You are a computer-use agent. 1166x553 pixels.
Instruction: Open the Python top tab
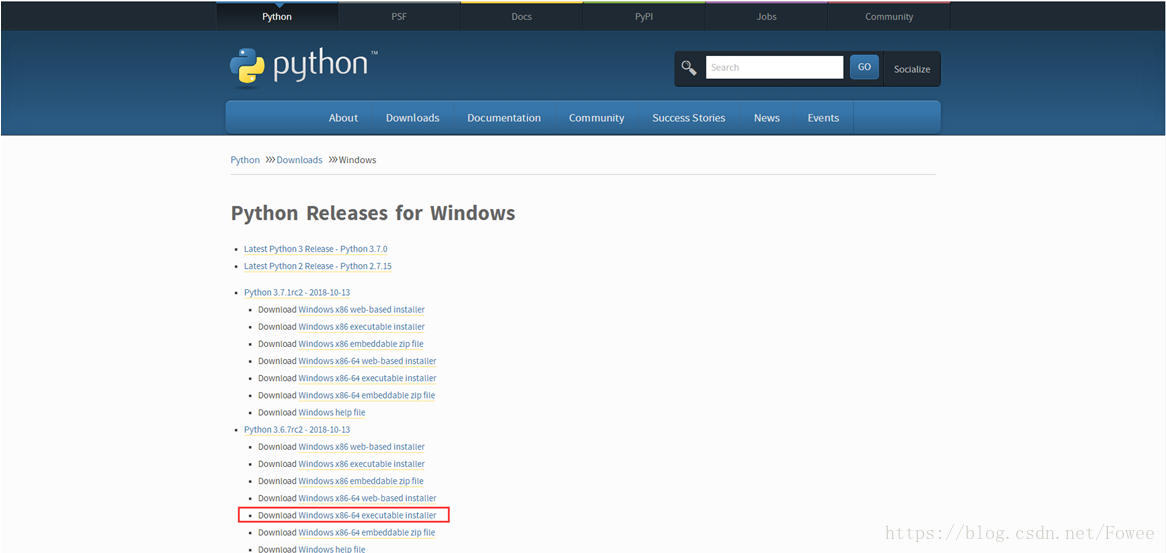277,16
